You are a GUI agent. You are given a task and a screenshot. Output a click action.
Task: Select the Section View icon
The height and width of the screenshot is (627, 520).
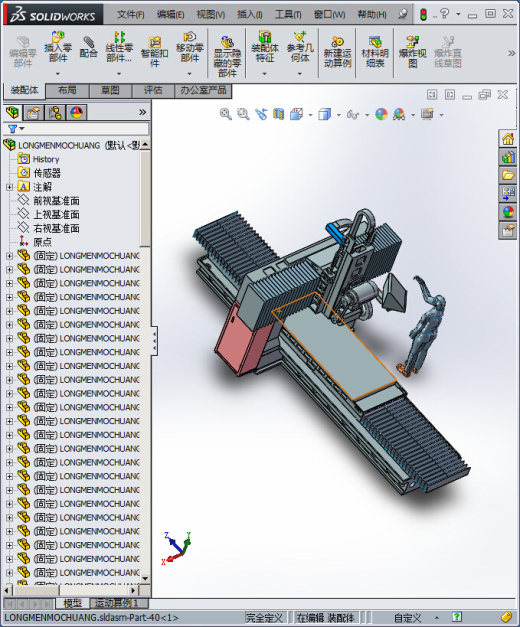pos(278,114)
